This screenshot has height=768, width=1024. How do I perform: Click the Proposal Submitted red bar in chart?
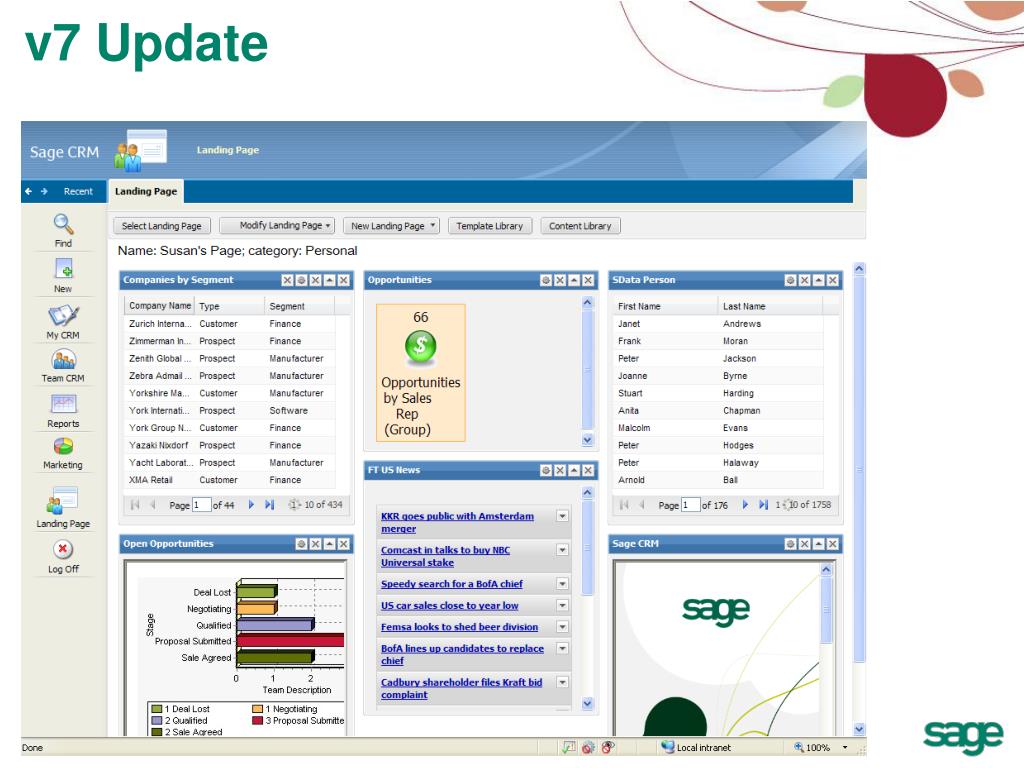(x=291, y=640)
